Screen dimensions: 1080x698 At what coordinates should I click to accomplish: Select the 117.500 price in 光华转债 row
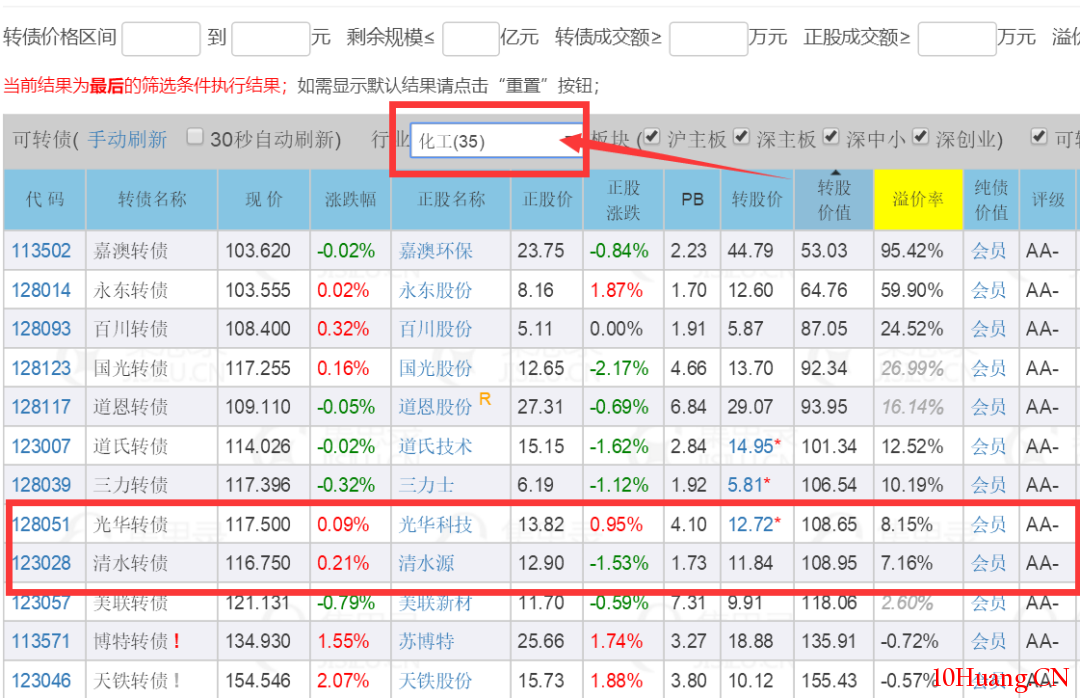258,524
